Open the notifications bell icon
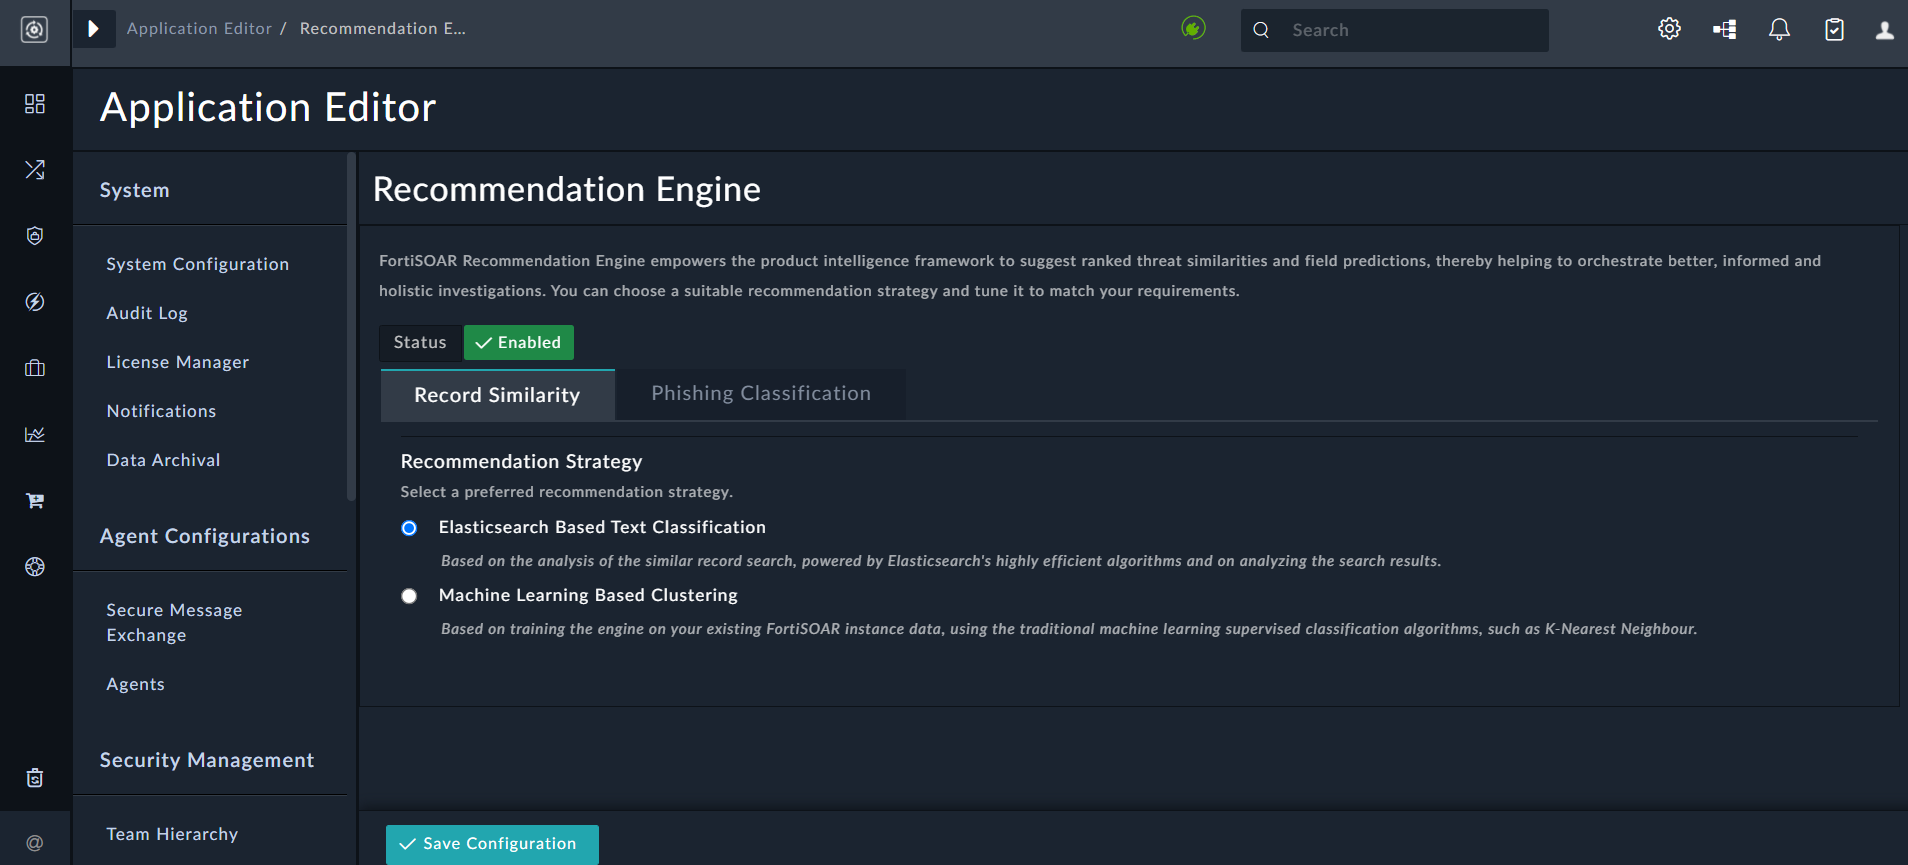This screenshot has height=865, width=1908. click(1779, 30)
